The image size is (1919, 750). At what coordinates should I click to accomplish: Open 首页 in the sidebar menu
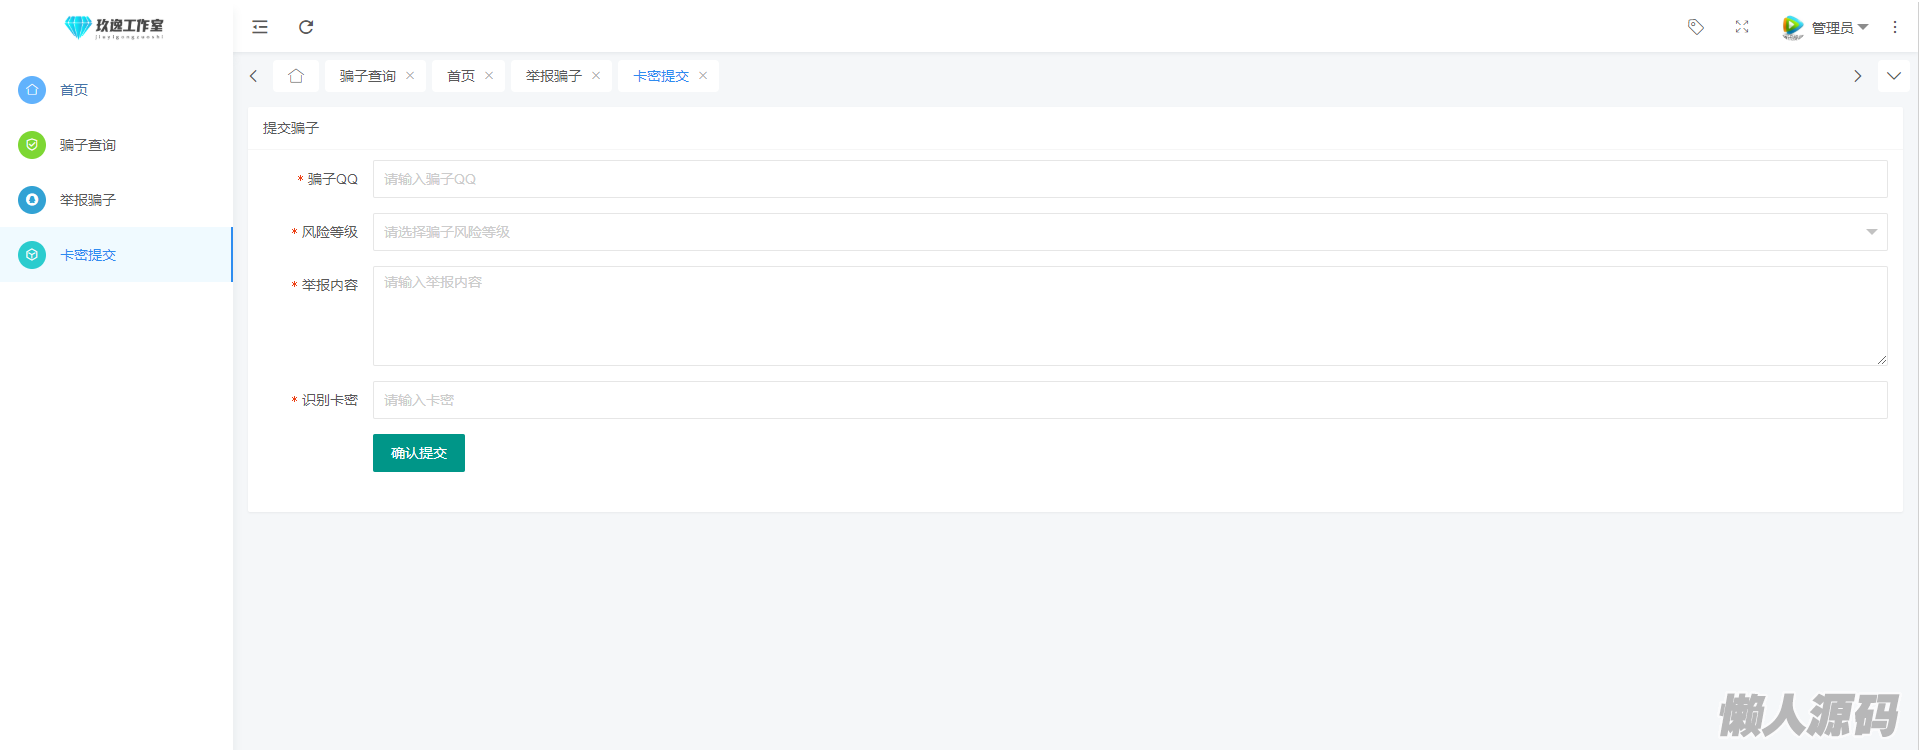pos(116,90)
